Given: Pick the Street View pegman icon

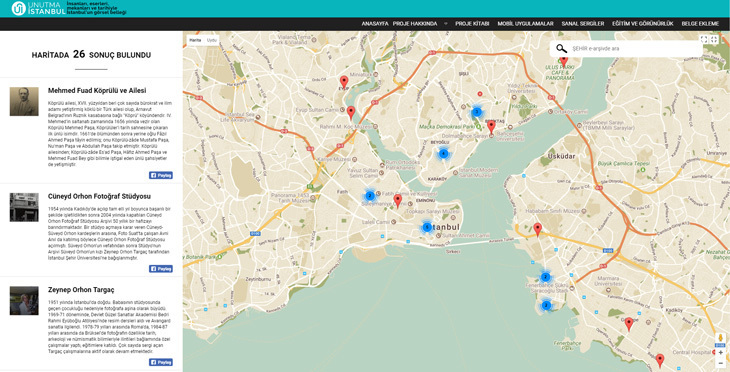Looking at the screenshot, I should [721, 338].
